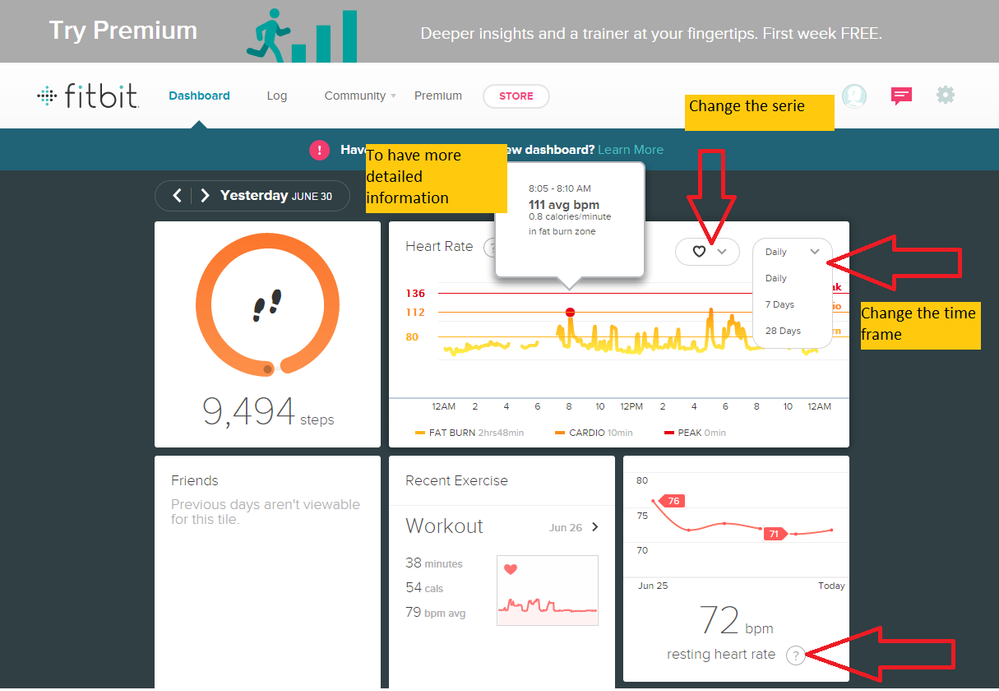
Task: Go to previous day arrow
Action: pyautogui.click(x=177, y=196)
